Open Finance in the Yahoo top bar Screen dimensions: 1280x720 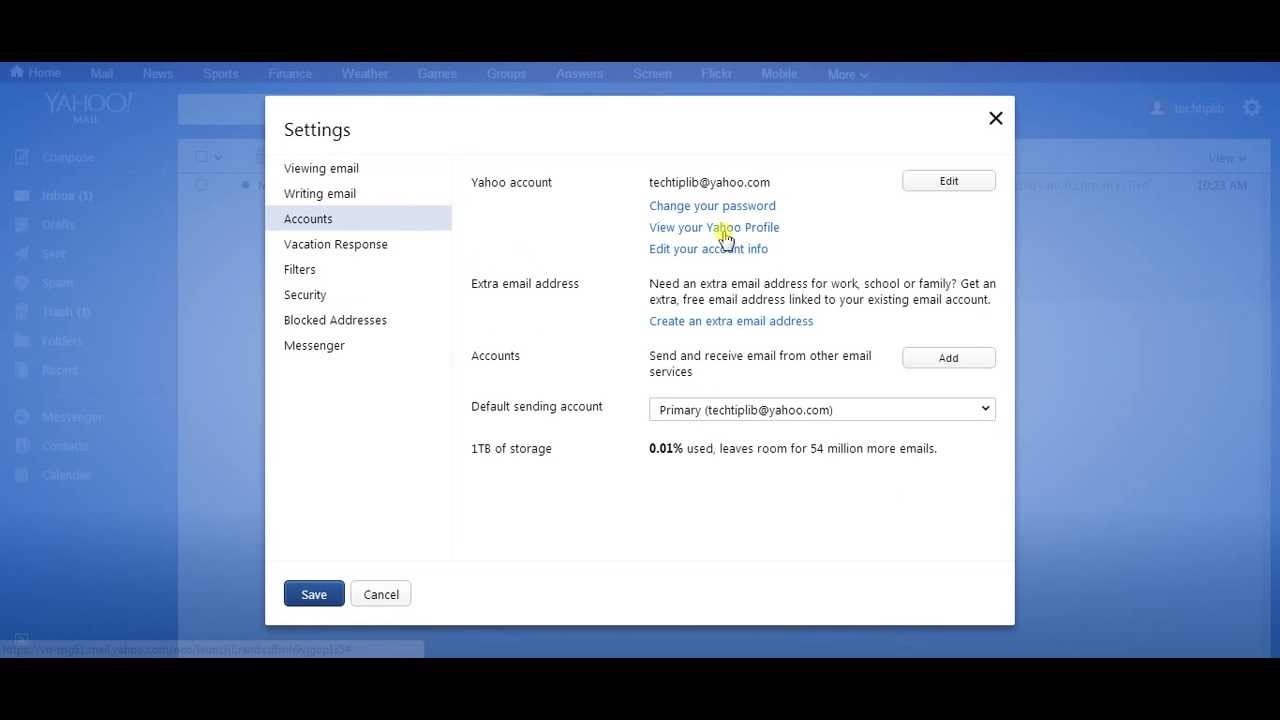tap(290, 74)
